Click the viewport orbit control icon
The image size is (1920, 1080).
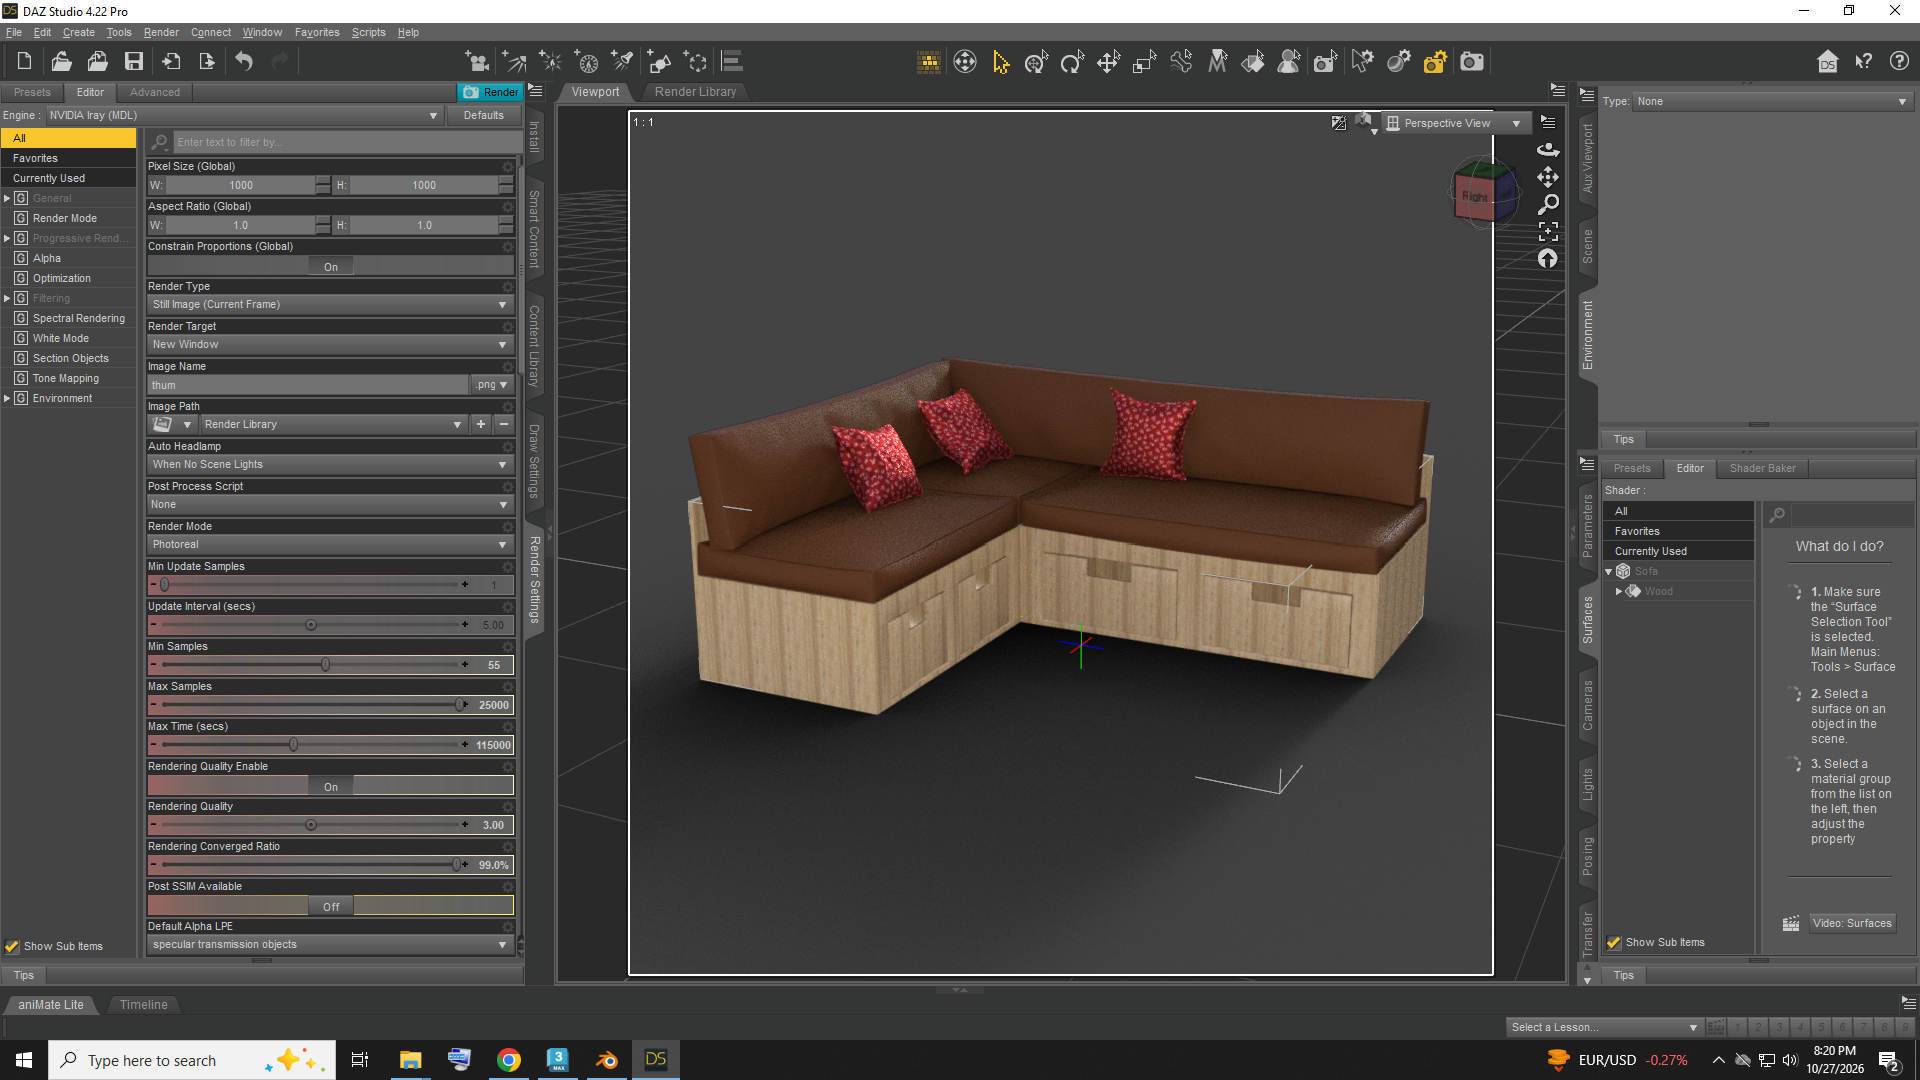(x=1548, y=149)
